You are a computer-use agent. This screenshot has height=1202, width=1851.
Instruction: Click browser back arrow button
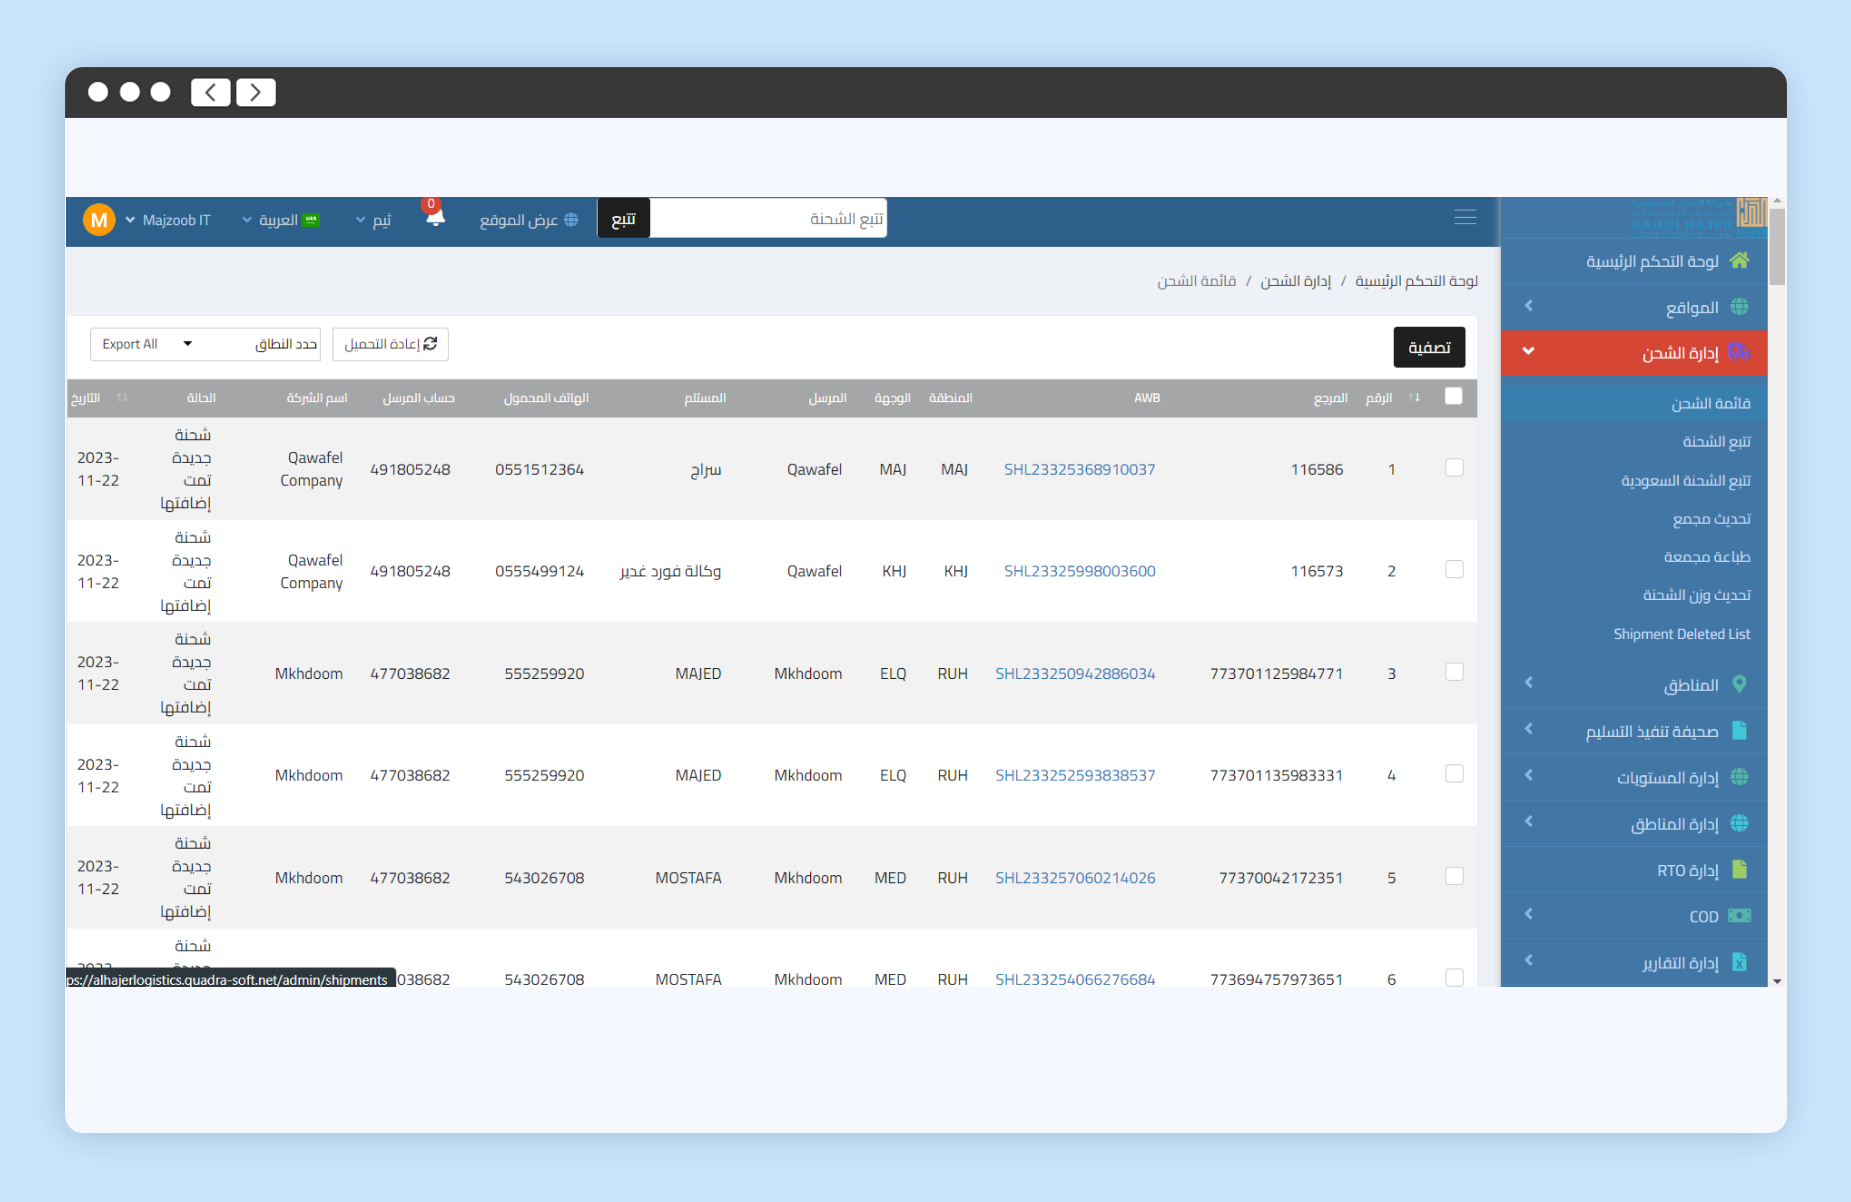click(x=211, y=92)
